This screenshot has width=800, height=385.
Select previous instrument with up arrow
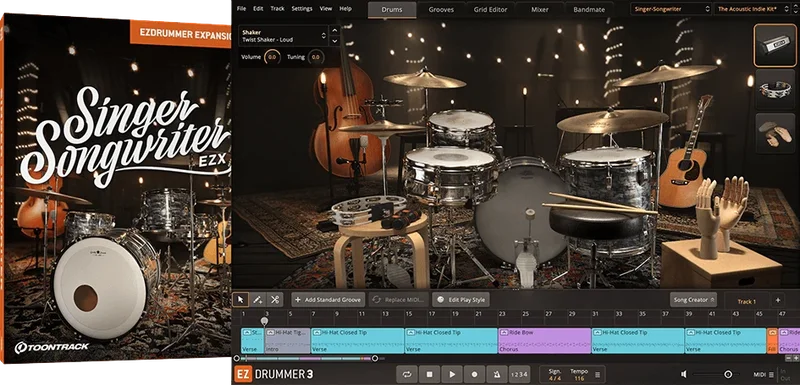coord(335,31)
